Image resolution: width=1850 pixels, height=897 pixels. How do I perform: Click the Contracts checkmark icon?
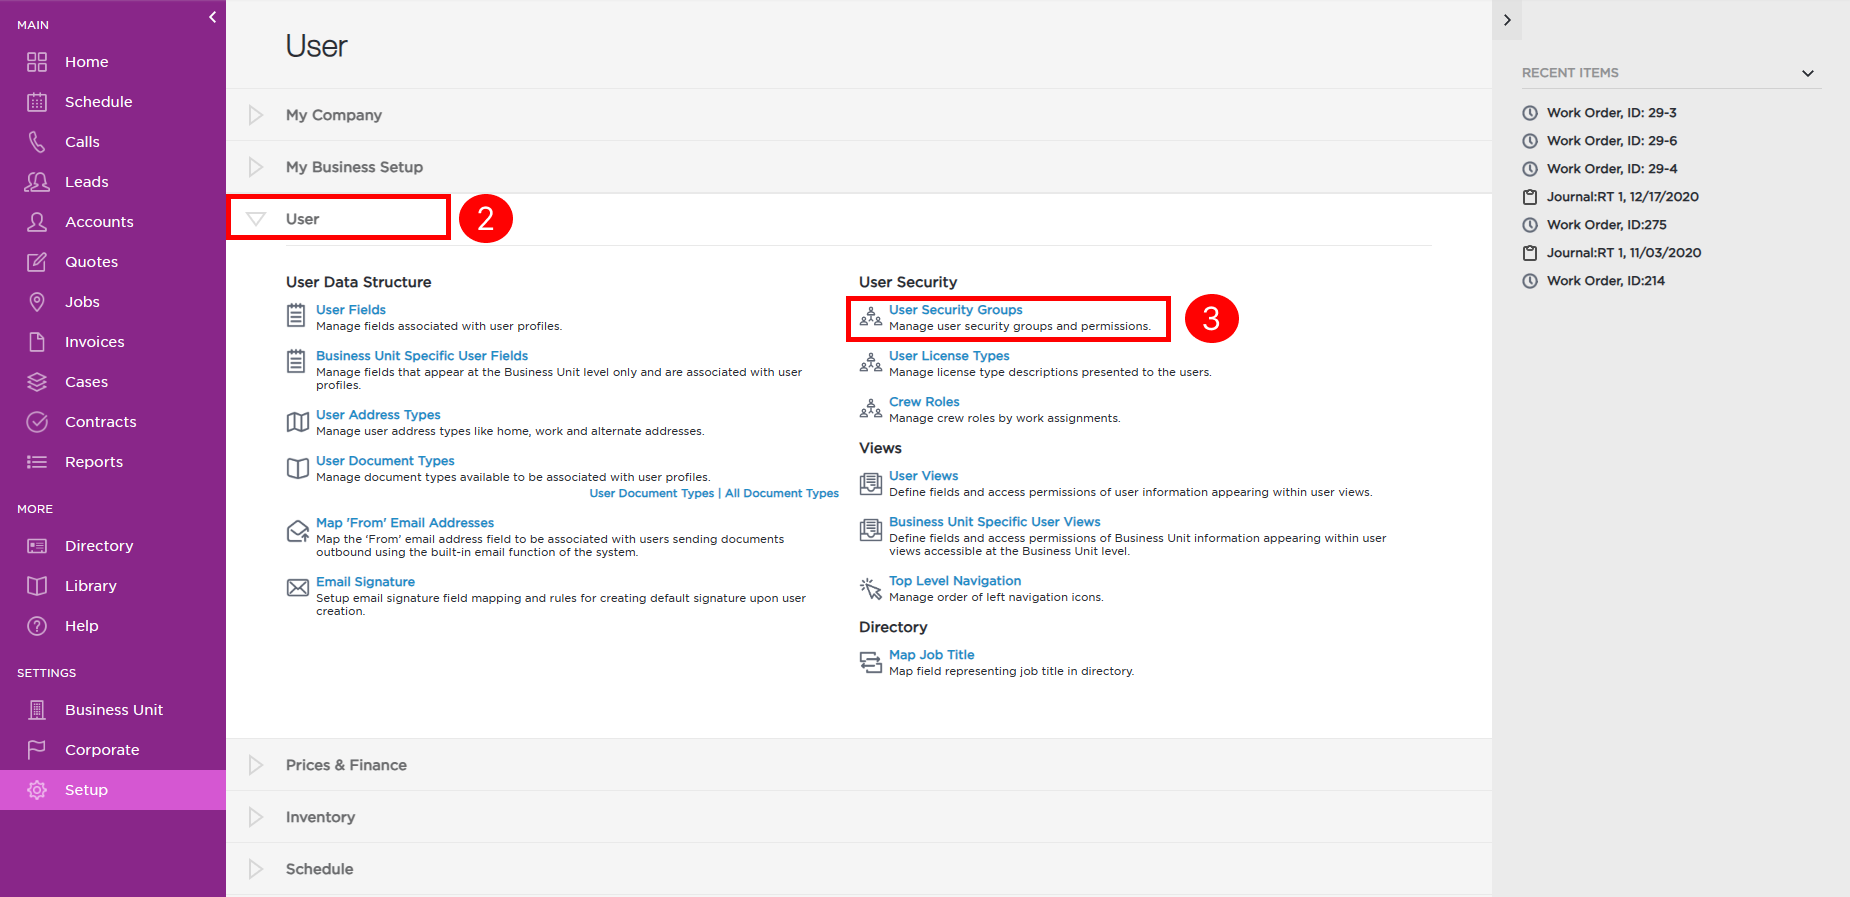coord(37,422)
